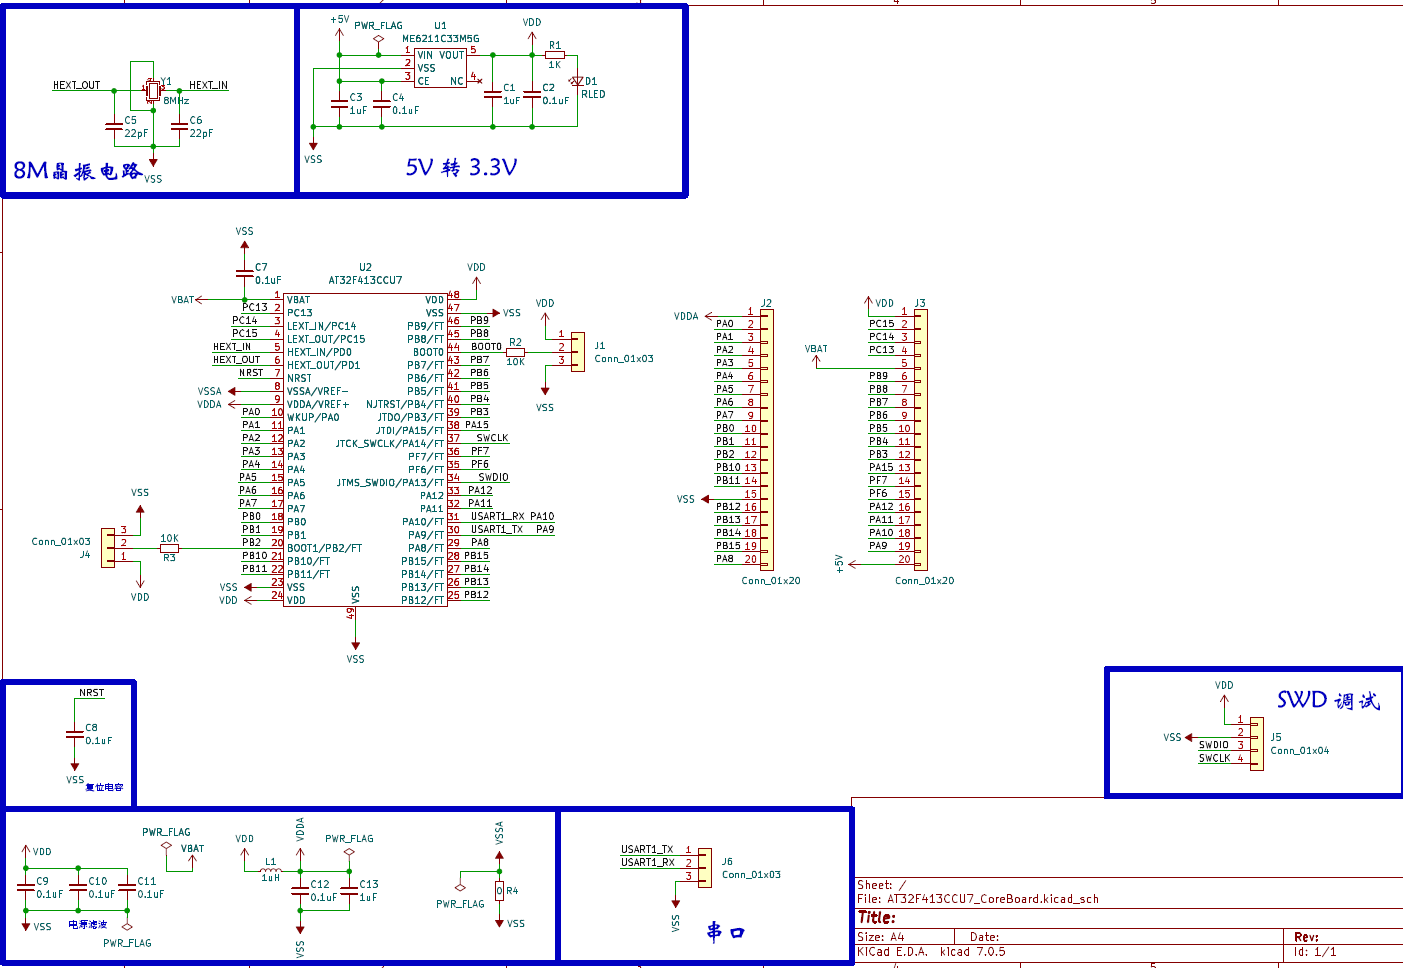Select the VBAT label left of U2
The image size is (1403, 968).
point(183,300)
